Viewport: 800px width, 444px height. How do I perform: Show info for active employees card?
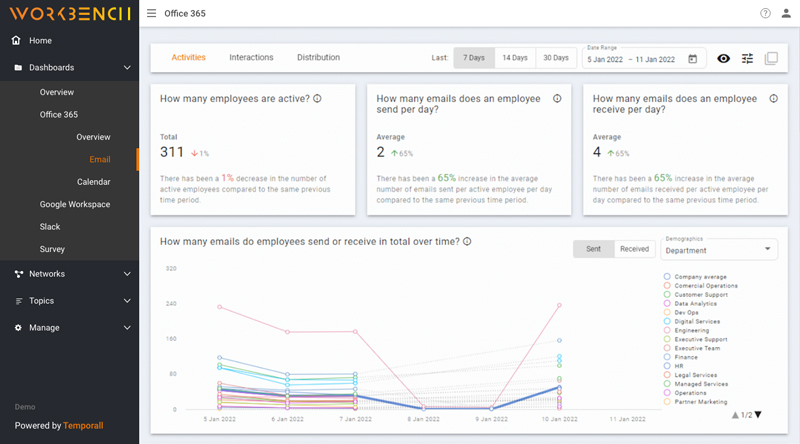[x=317, y=98]
